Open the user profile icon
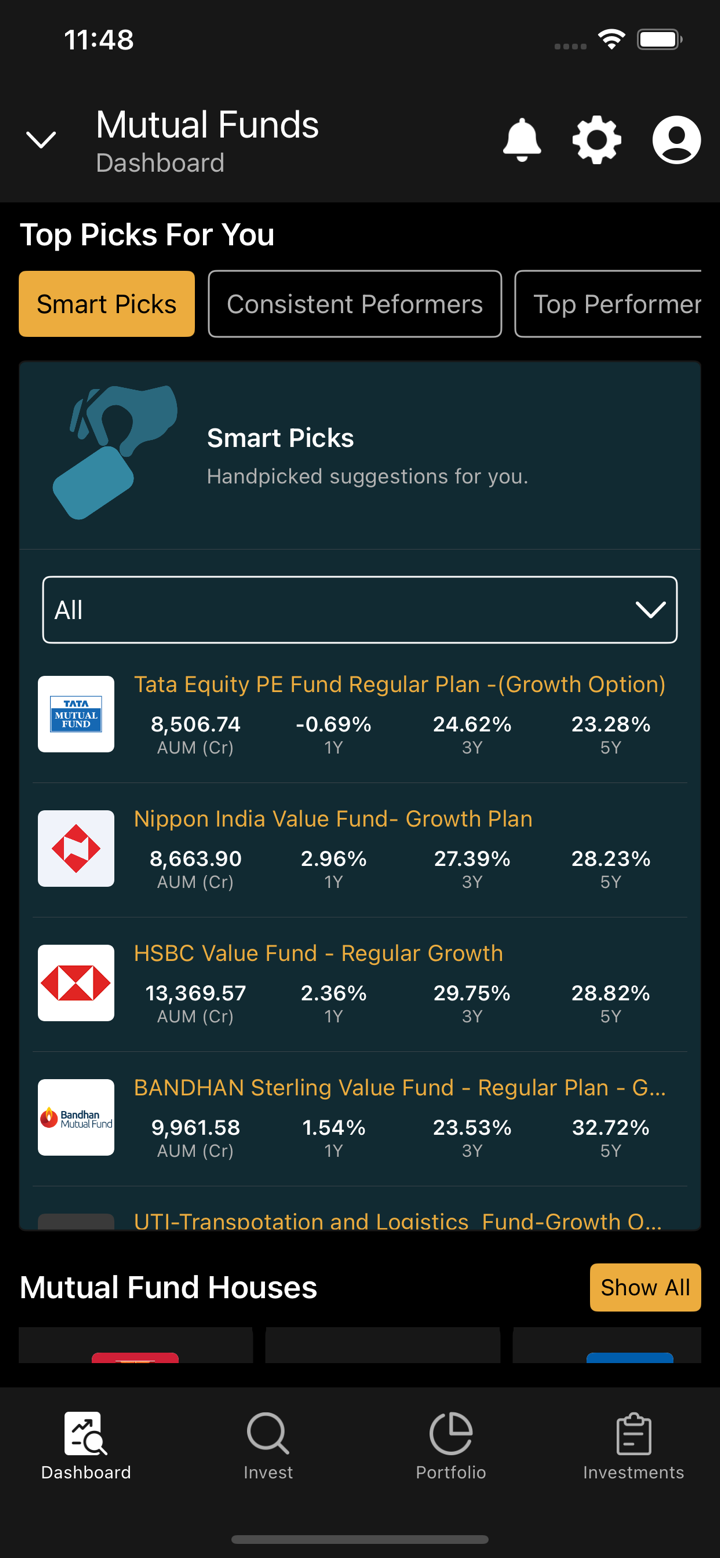 tap(677, 140)
